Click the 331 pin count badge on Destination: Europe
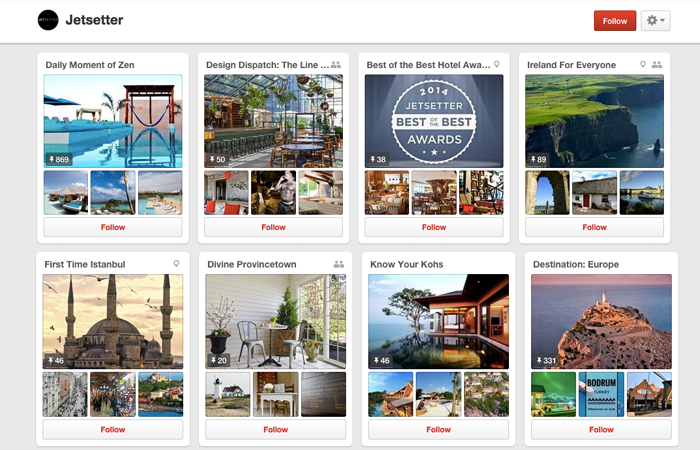This screenshot has height=450, width=700. point(546,360)
